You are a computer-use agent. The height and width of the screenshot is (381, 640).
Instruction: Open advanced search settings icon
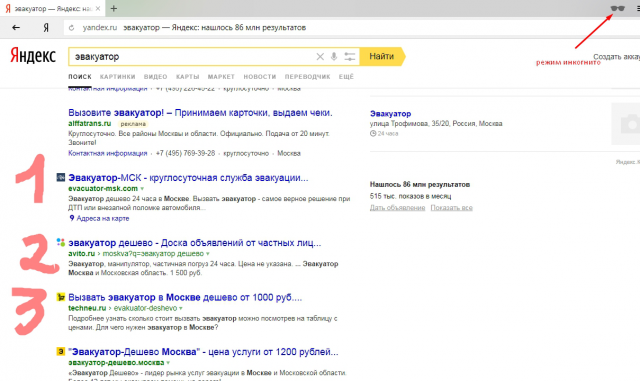[350, 57]
